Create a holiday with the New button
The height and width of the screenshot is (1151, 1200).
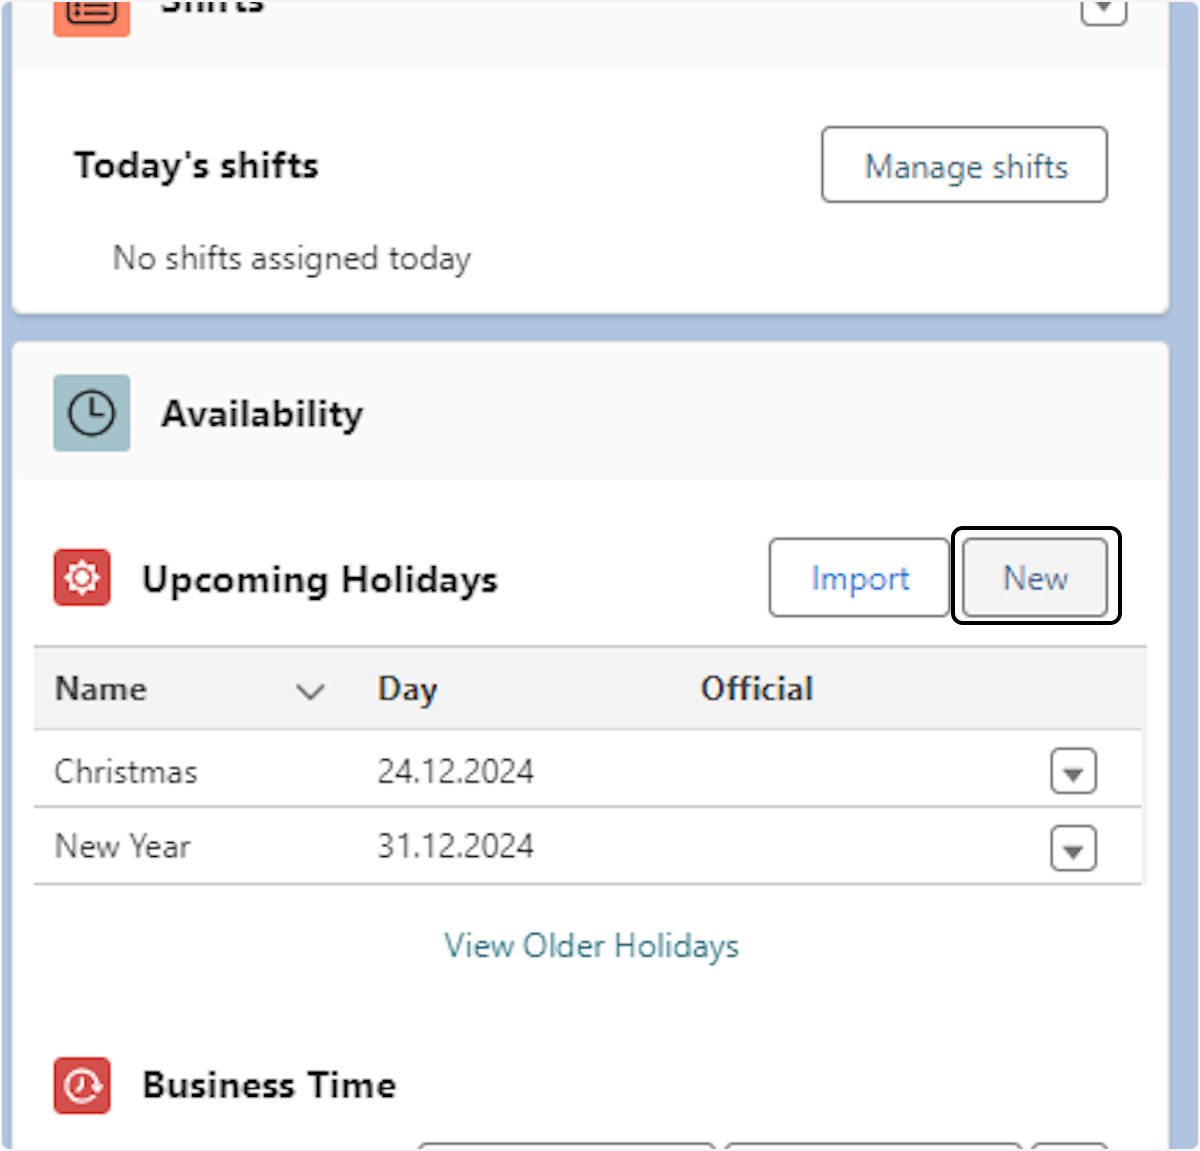click(x=1035, y=578)
